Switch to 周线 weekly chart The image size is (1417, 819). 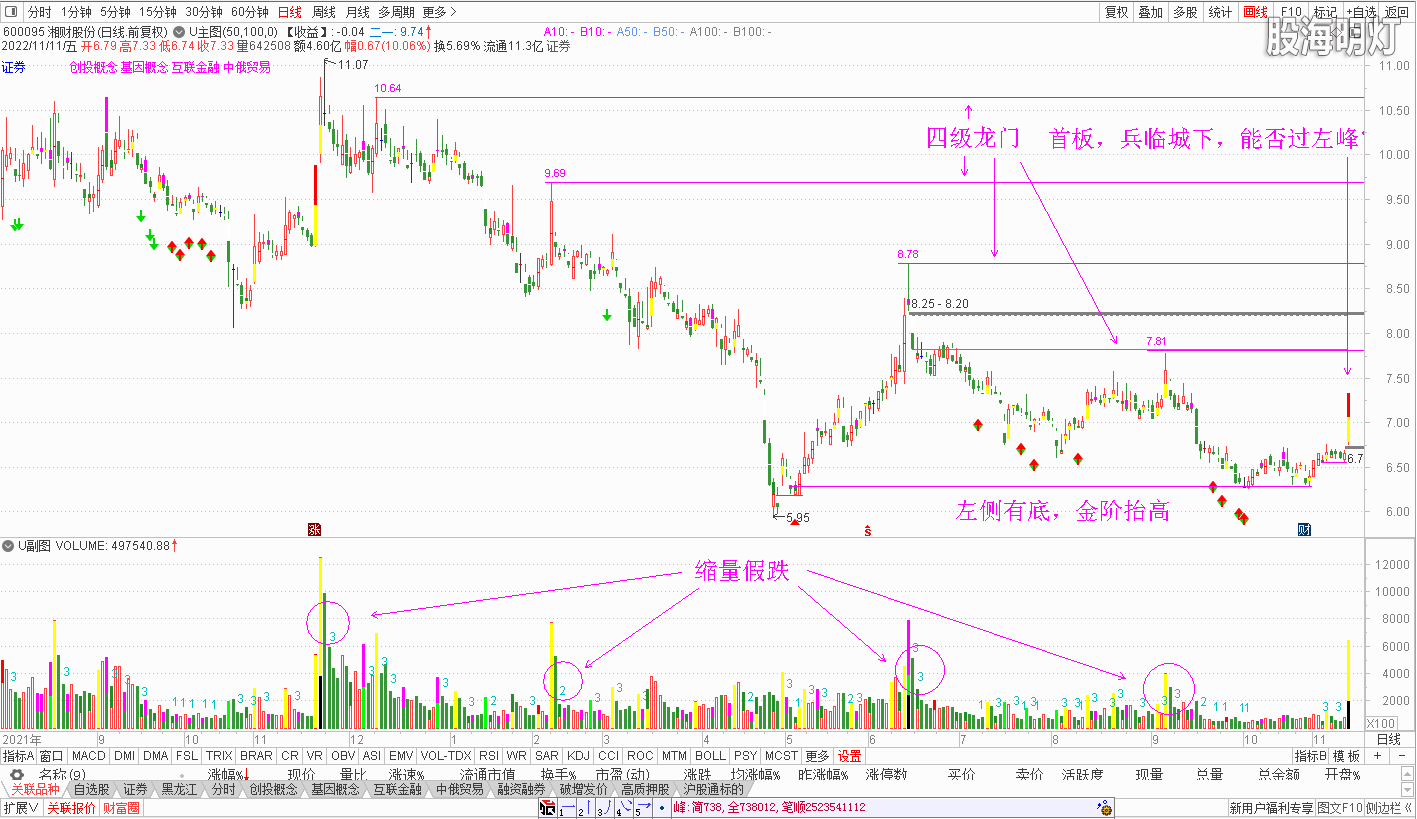[324, 12]
